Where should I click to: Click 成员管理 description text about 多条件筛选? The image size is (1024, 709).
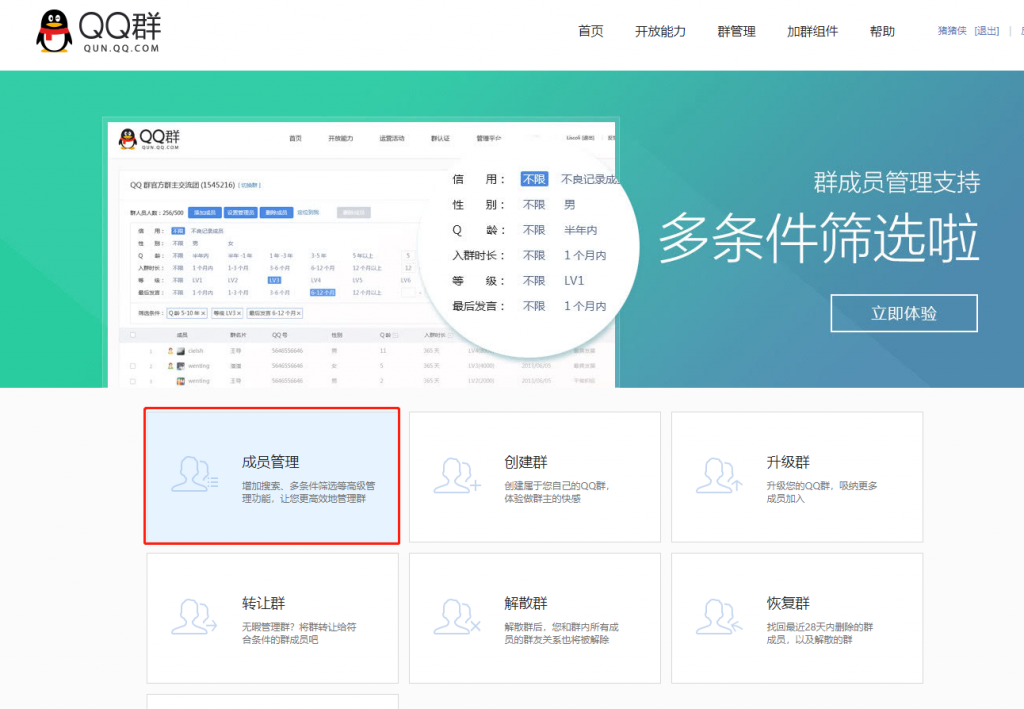pos(308,492)
